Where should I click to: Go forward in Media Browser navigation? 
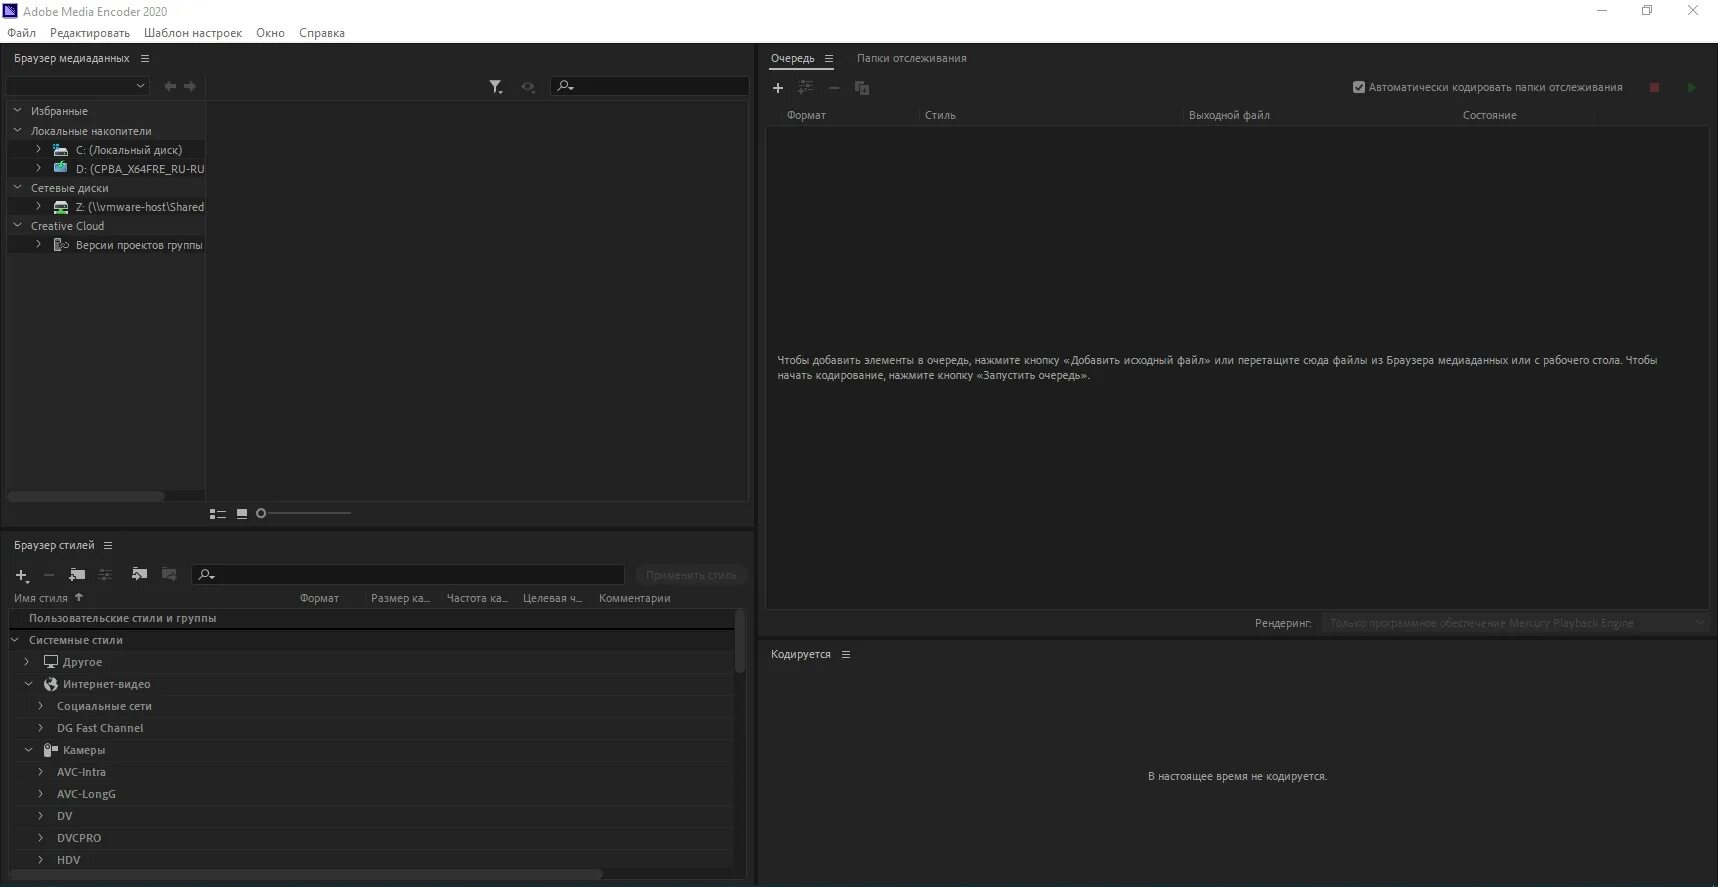pos(190,86)
